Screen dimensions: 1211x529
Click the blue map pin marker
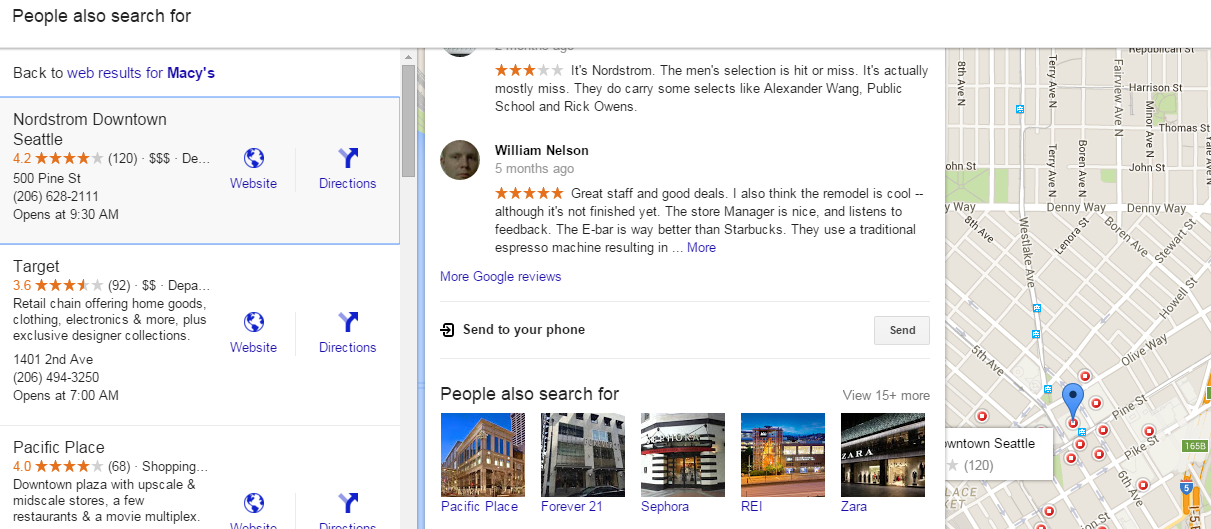click(1073, 401)
